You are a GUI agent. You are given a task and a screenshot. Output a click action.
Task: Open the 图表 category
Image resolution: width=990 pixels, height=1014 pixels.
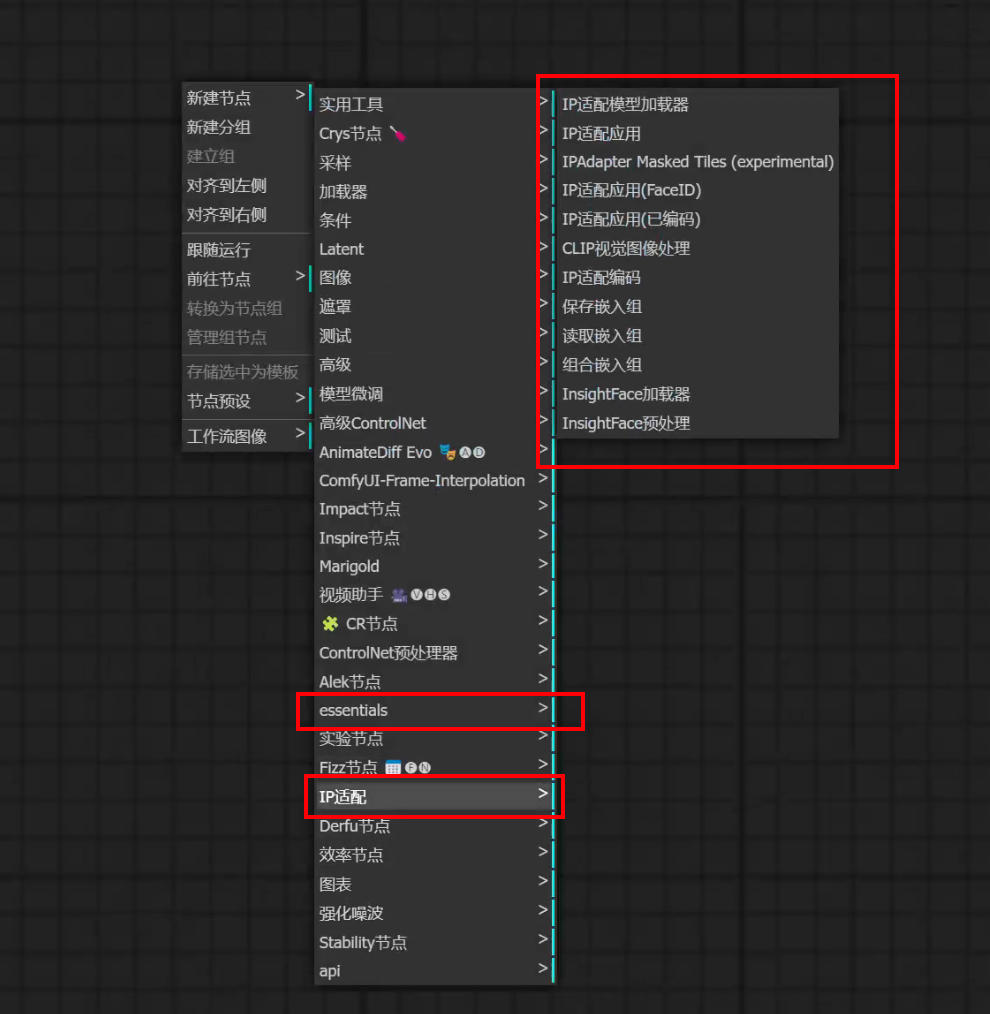click(434, 884)
